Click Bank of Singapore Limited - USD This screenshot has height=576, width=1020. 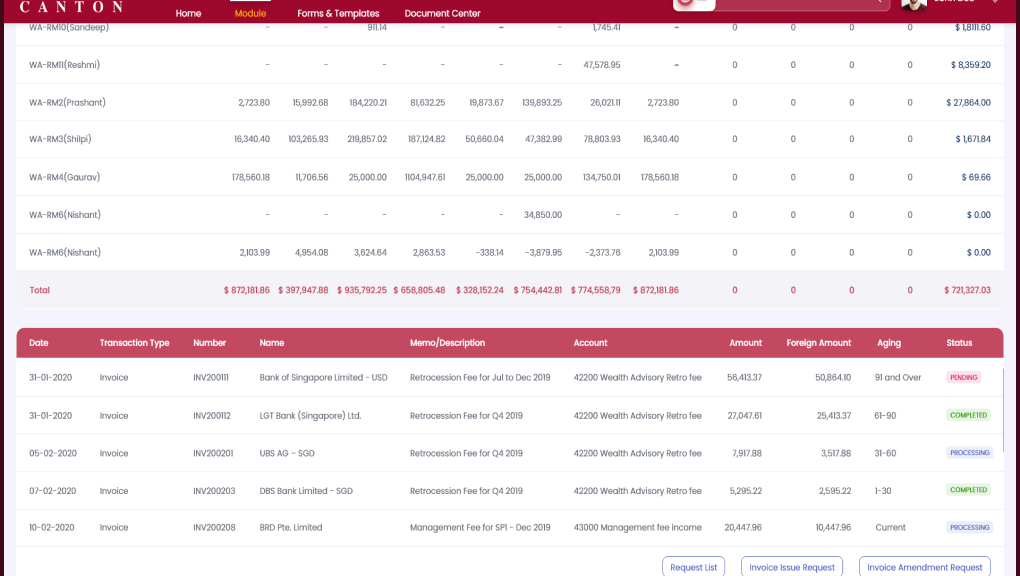(x=323, y=377)
